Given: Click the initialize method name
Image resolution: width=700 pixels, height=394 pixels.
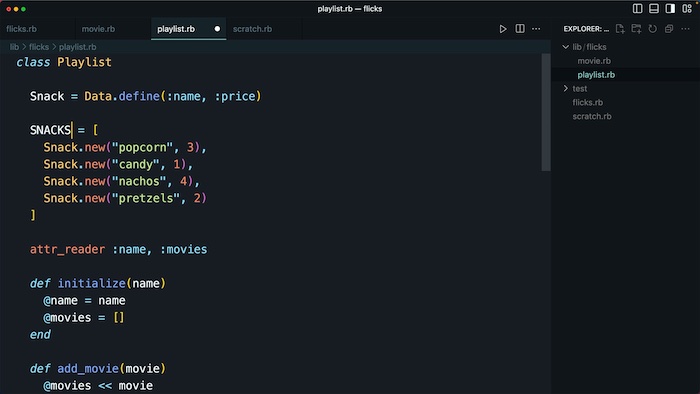Looking at the screenshot, I should tap(92, 283).
